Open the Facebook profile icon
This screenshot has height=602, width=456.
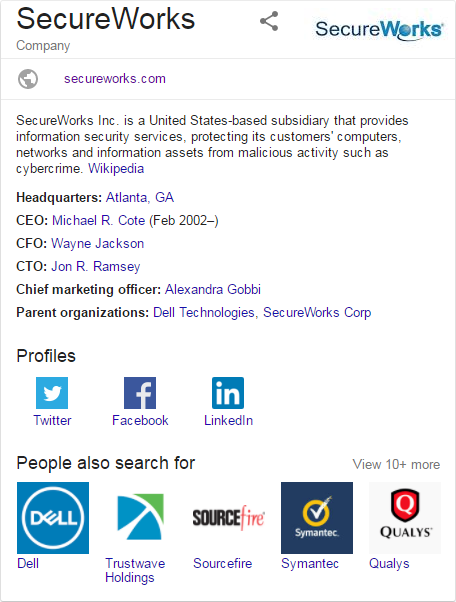140,393
